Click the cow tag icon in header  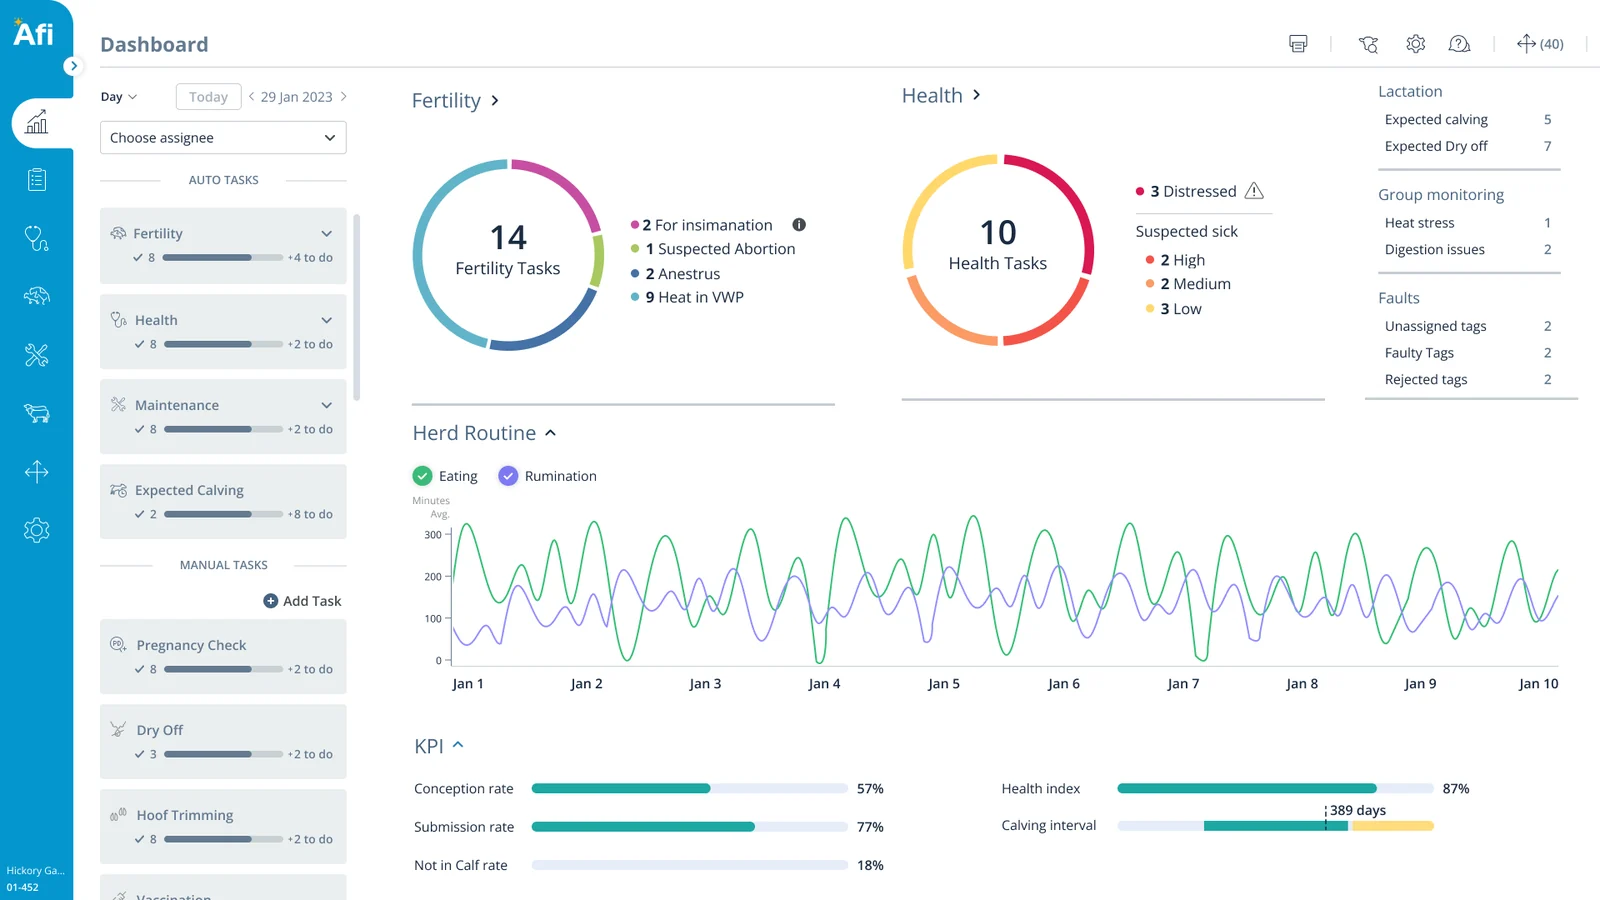(1368, 43)
